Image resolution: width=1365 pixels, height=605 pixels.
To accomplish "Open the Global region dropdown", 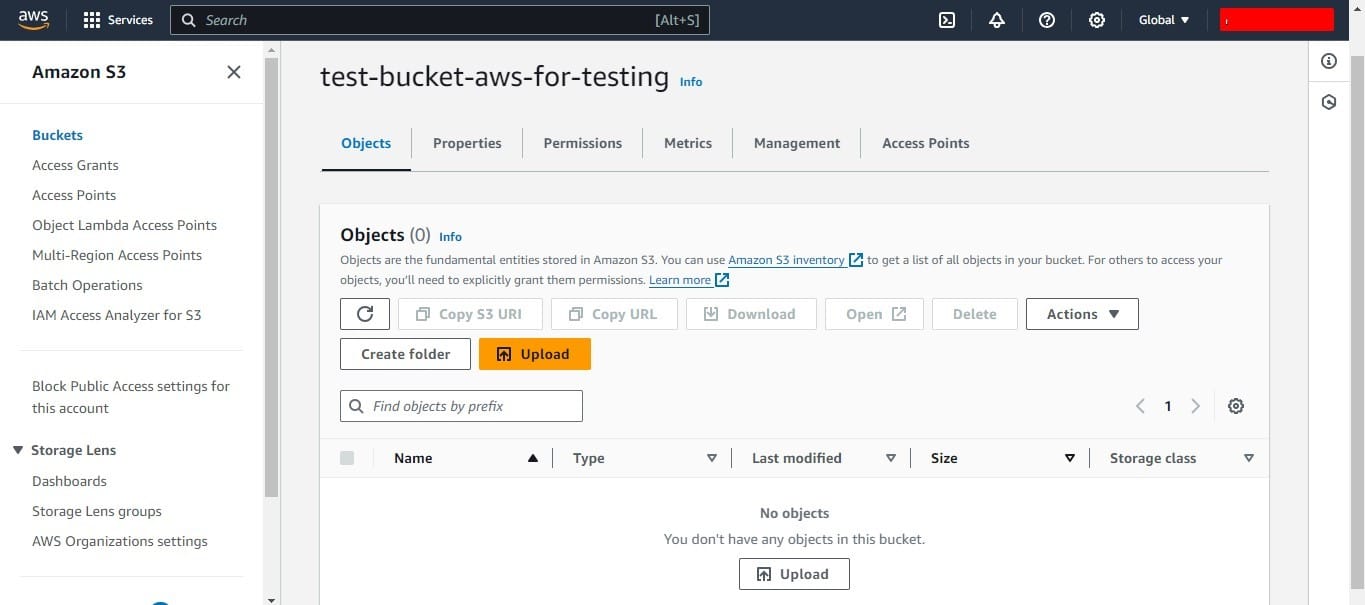I will (1164, 20).
